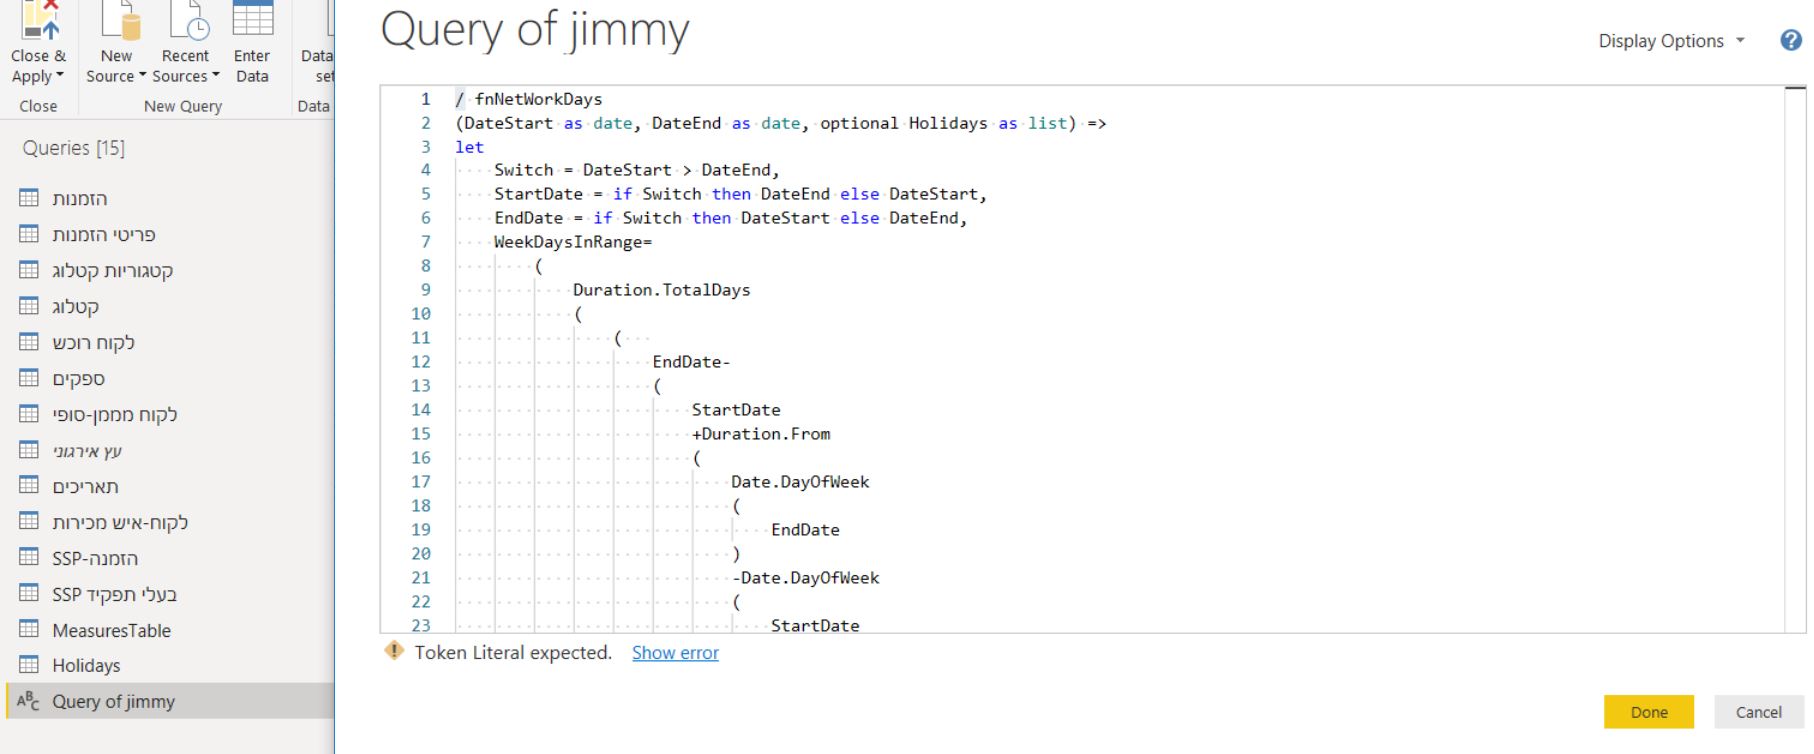The width and height of the screenshot is (1814, 754).
Task: Click line 4 Switch assignment
Action: click(x=636, y=170)
